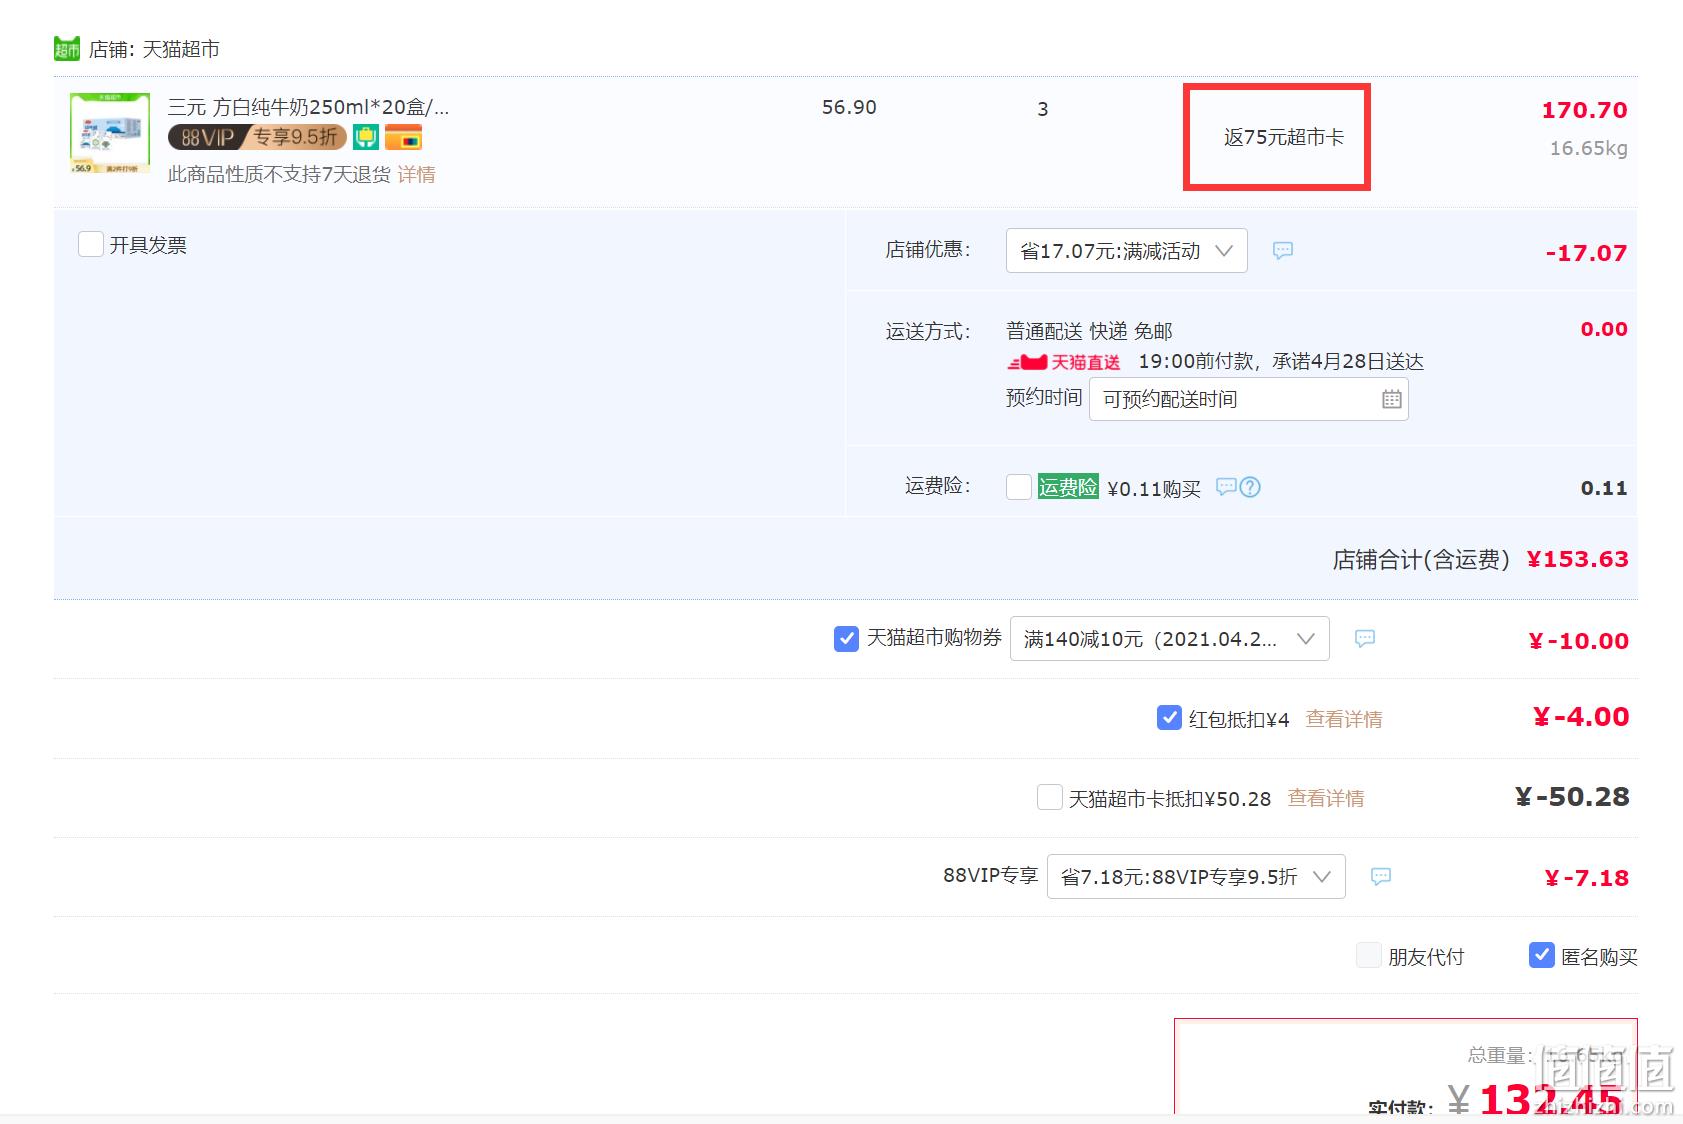Click message icon beside store discount dropdown
The width and height of the screenshot is (1683, 1124).
[1283, 251]
